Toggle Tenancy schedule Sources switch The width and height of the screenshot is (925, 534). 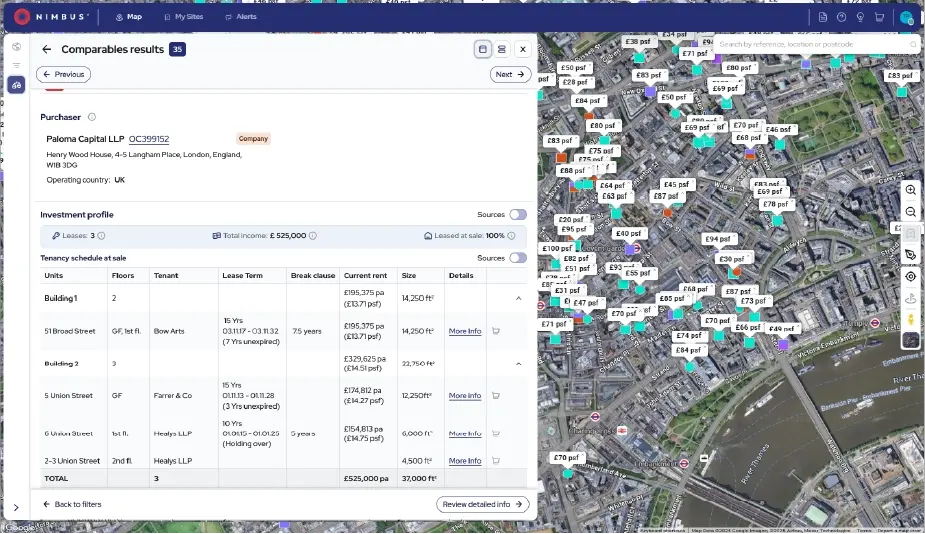coord(518,258)
